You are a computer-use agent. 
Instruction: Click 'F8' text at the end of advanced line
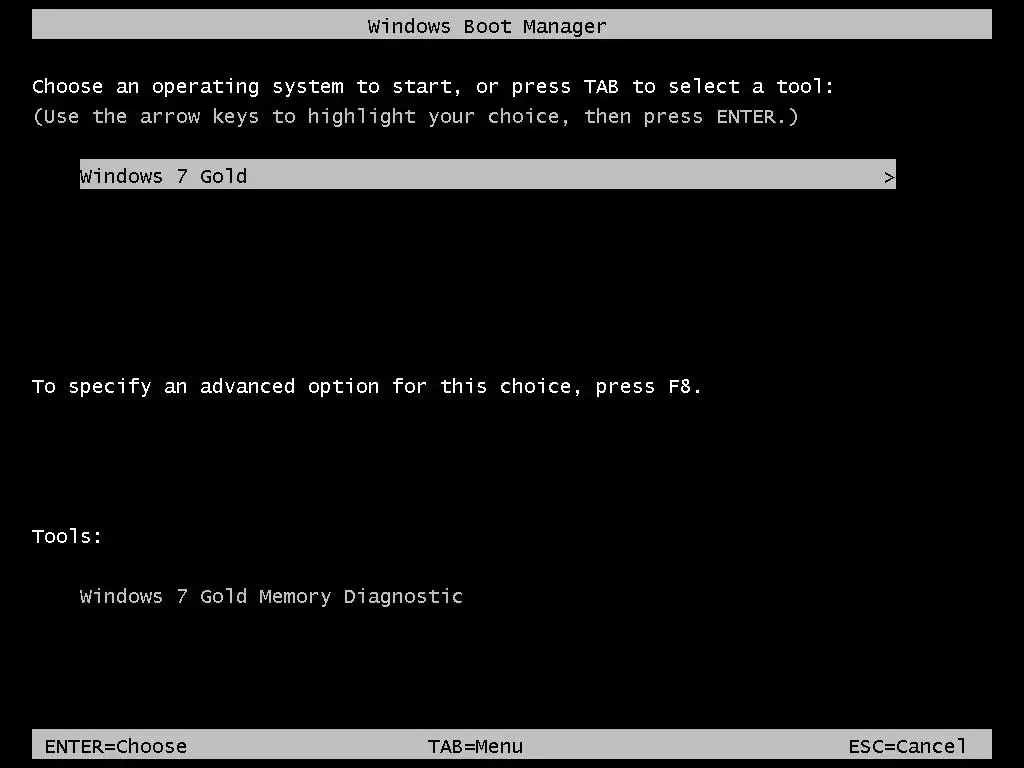(680, 387)
